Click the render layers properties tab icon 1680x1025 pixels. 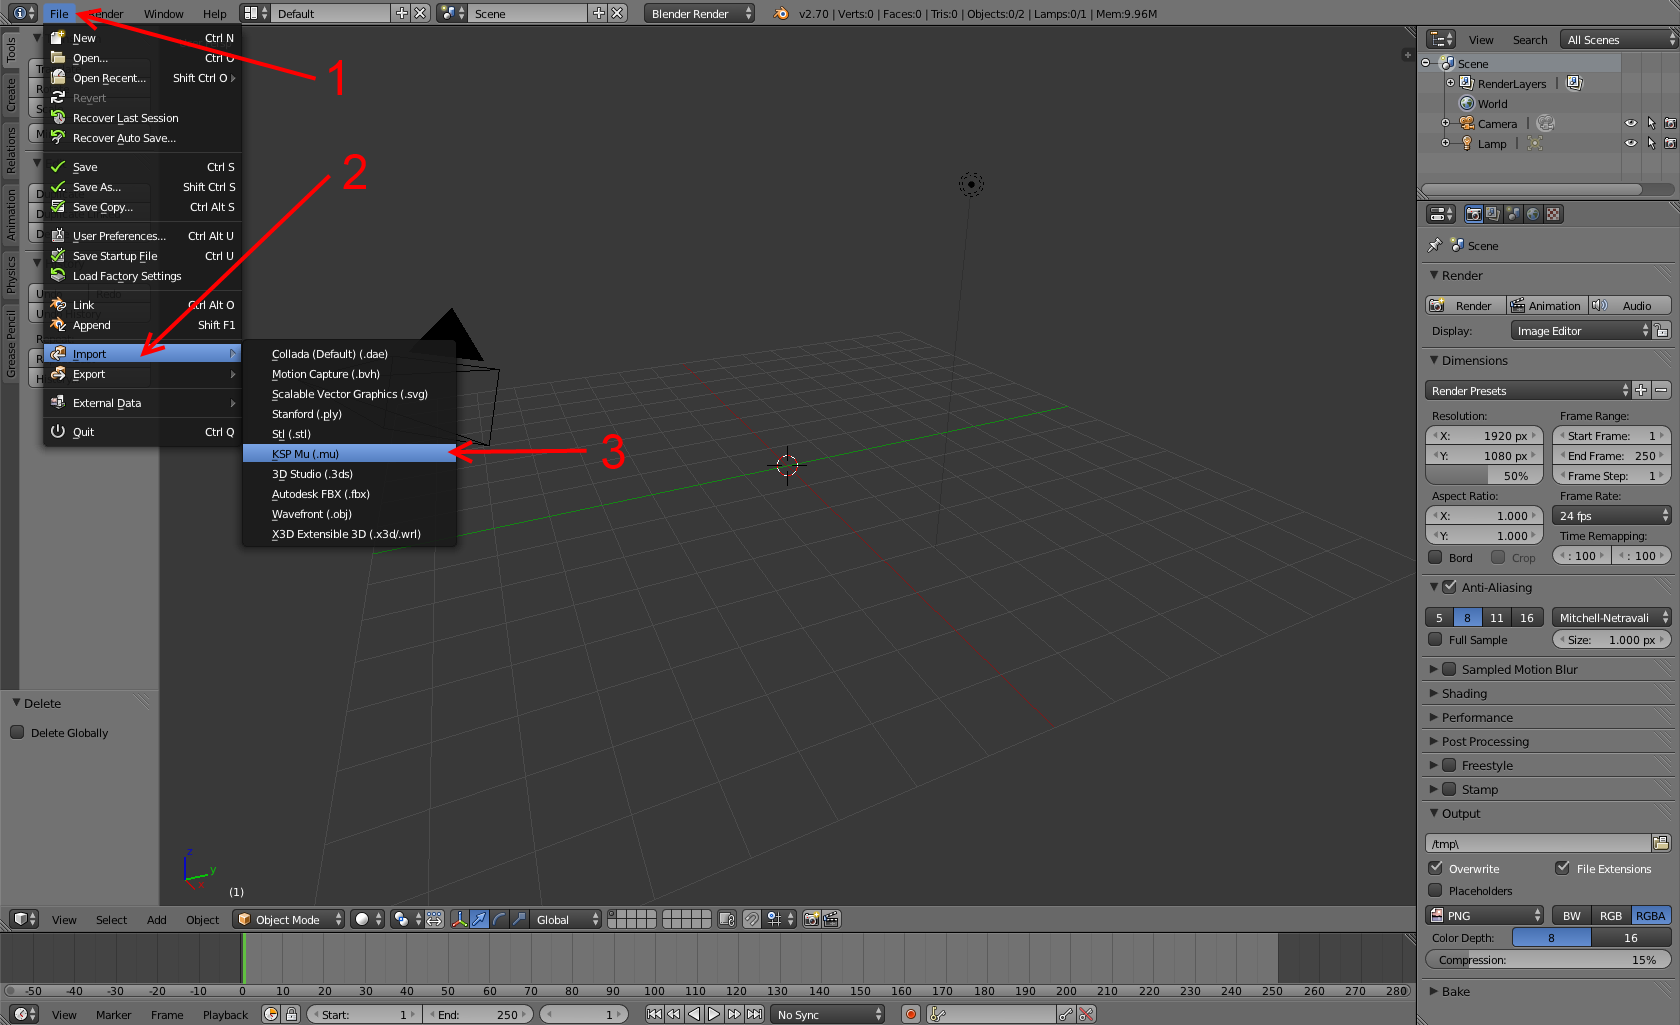click(x=1493, y=214)
